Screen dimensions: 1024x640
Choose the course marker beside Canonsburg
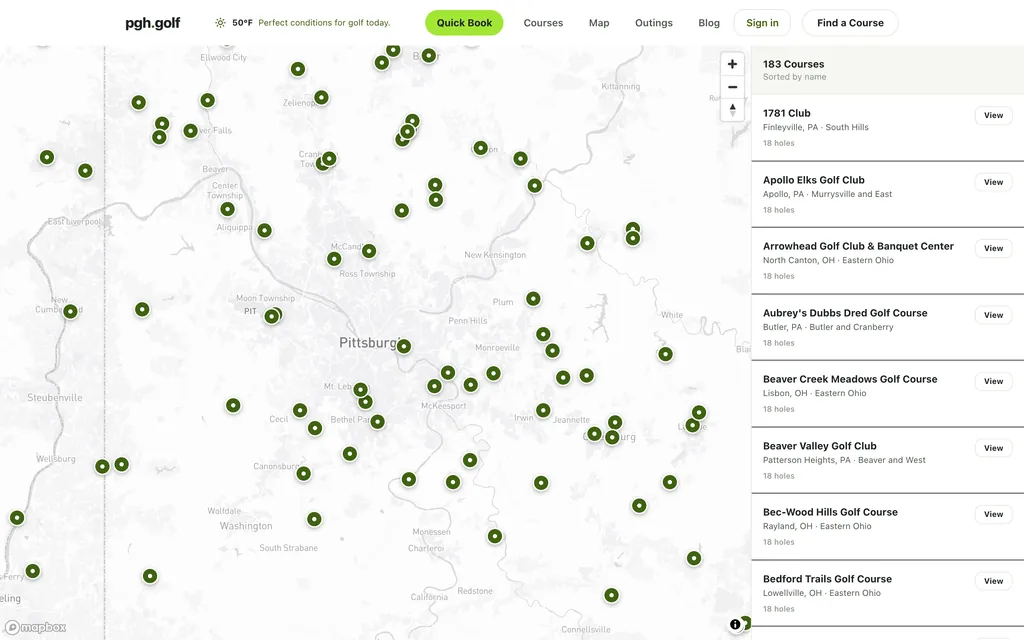(x=303, y=473)
